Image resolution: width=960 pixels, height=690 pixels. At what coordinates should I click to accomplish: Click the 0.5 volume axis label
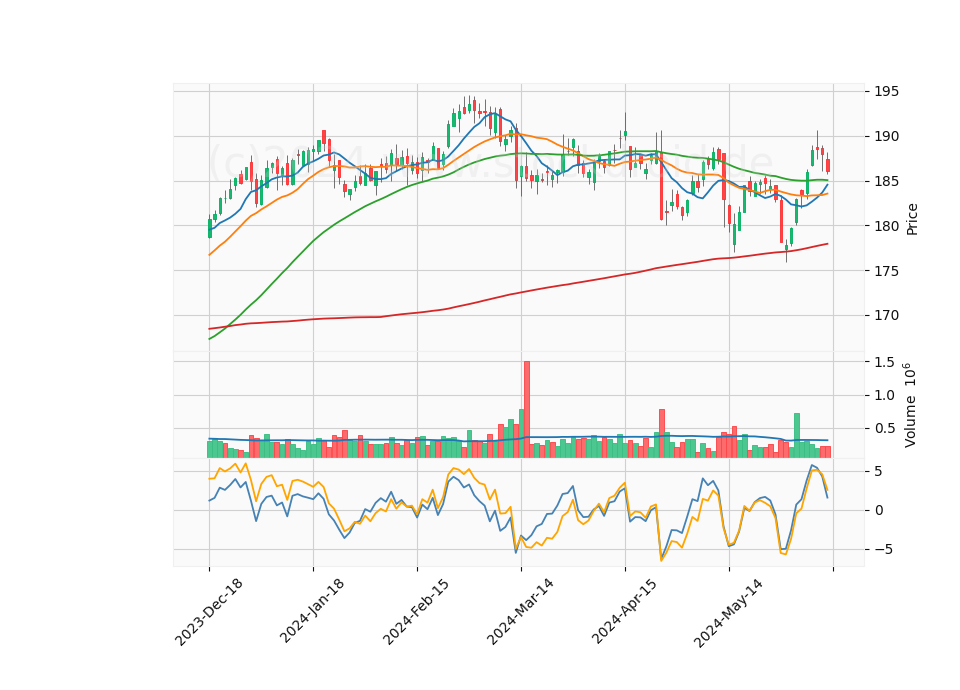883,429
